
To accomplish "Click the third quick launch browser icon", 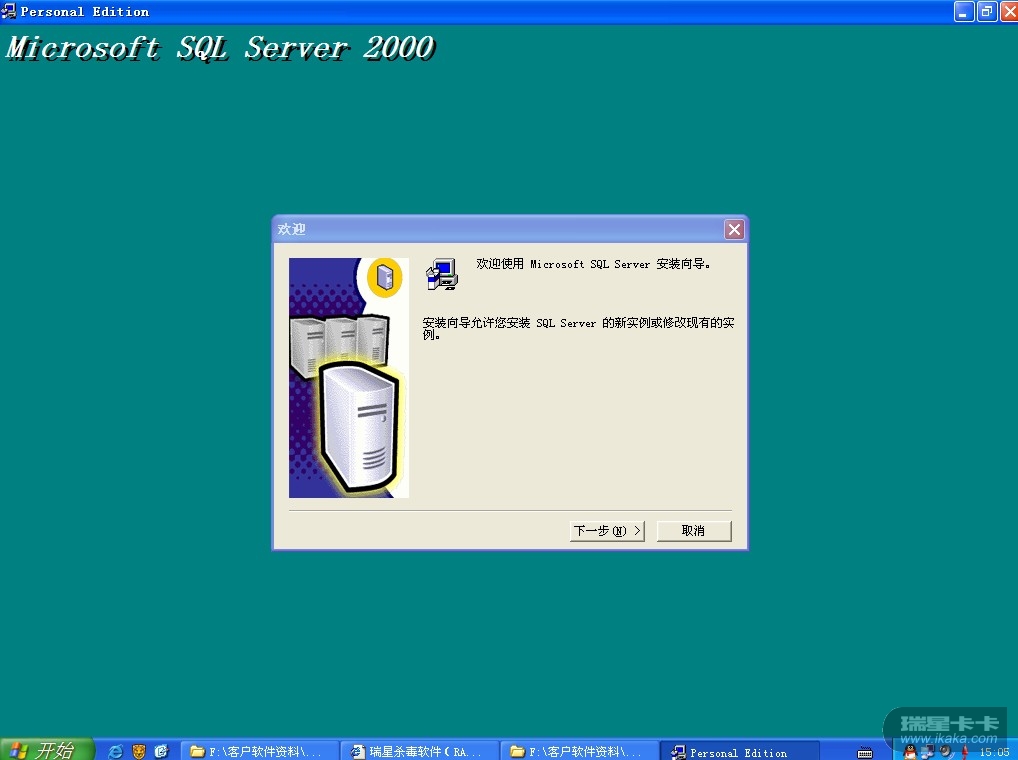I will (162, 751).
